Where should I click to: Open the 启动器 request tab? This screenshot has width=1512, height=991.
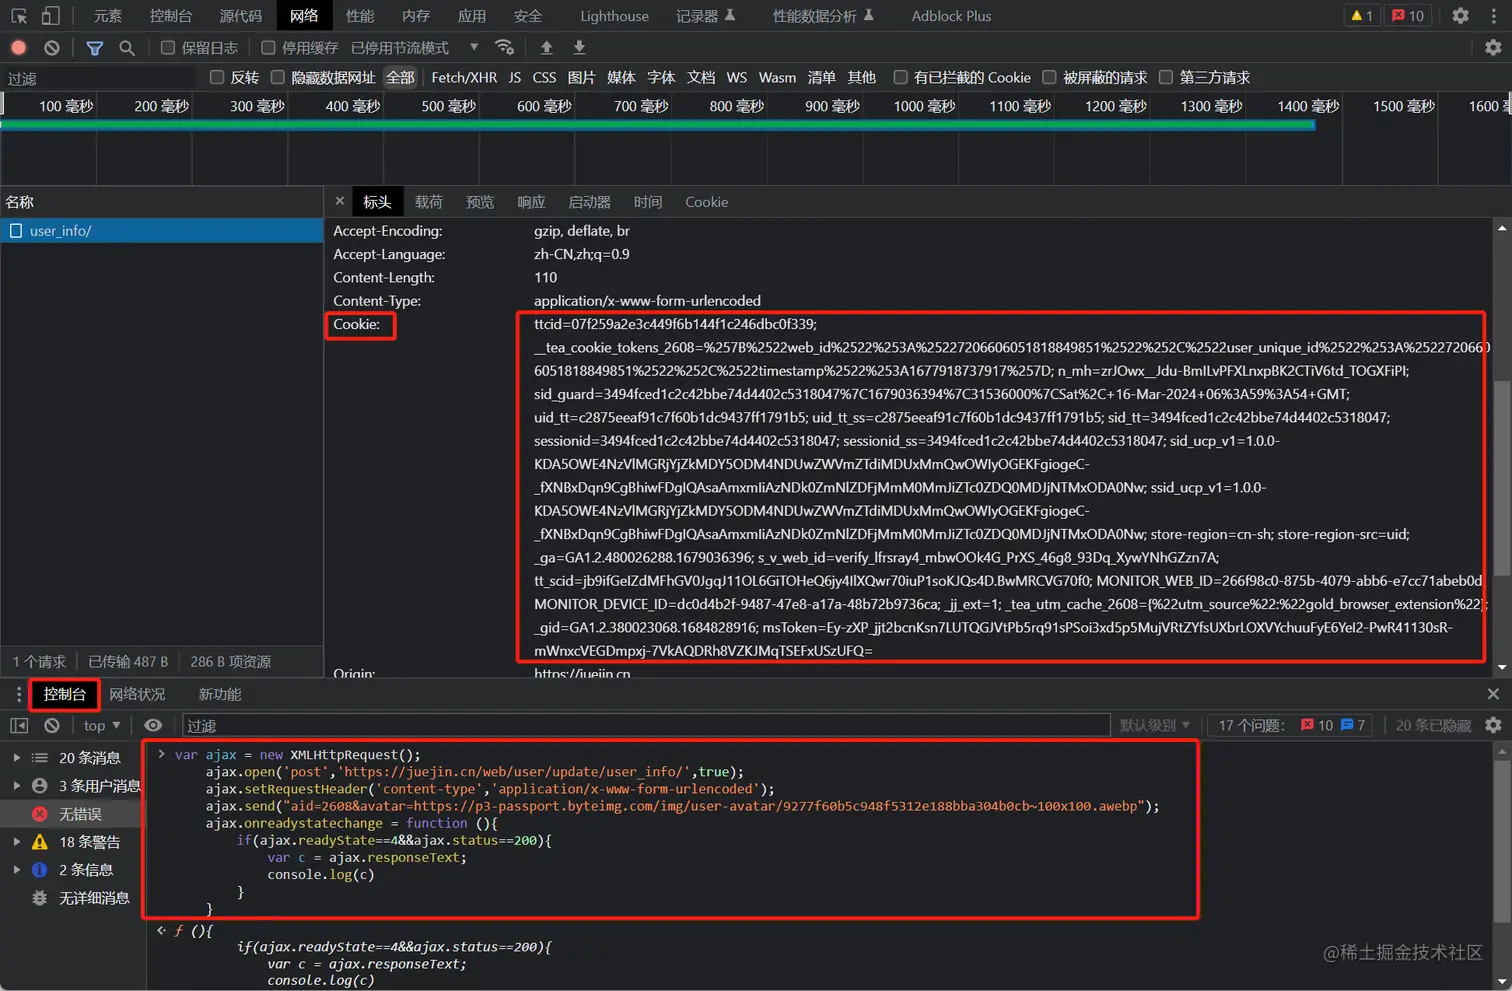tap(589, 202)
